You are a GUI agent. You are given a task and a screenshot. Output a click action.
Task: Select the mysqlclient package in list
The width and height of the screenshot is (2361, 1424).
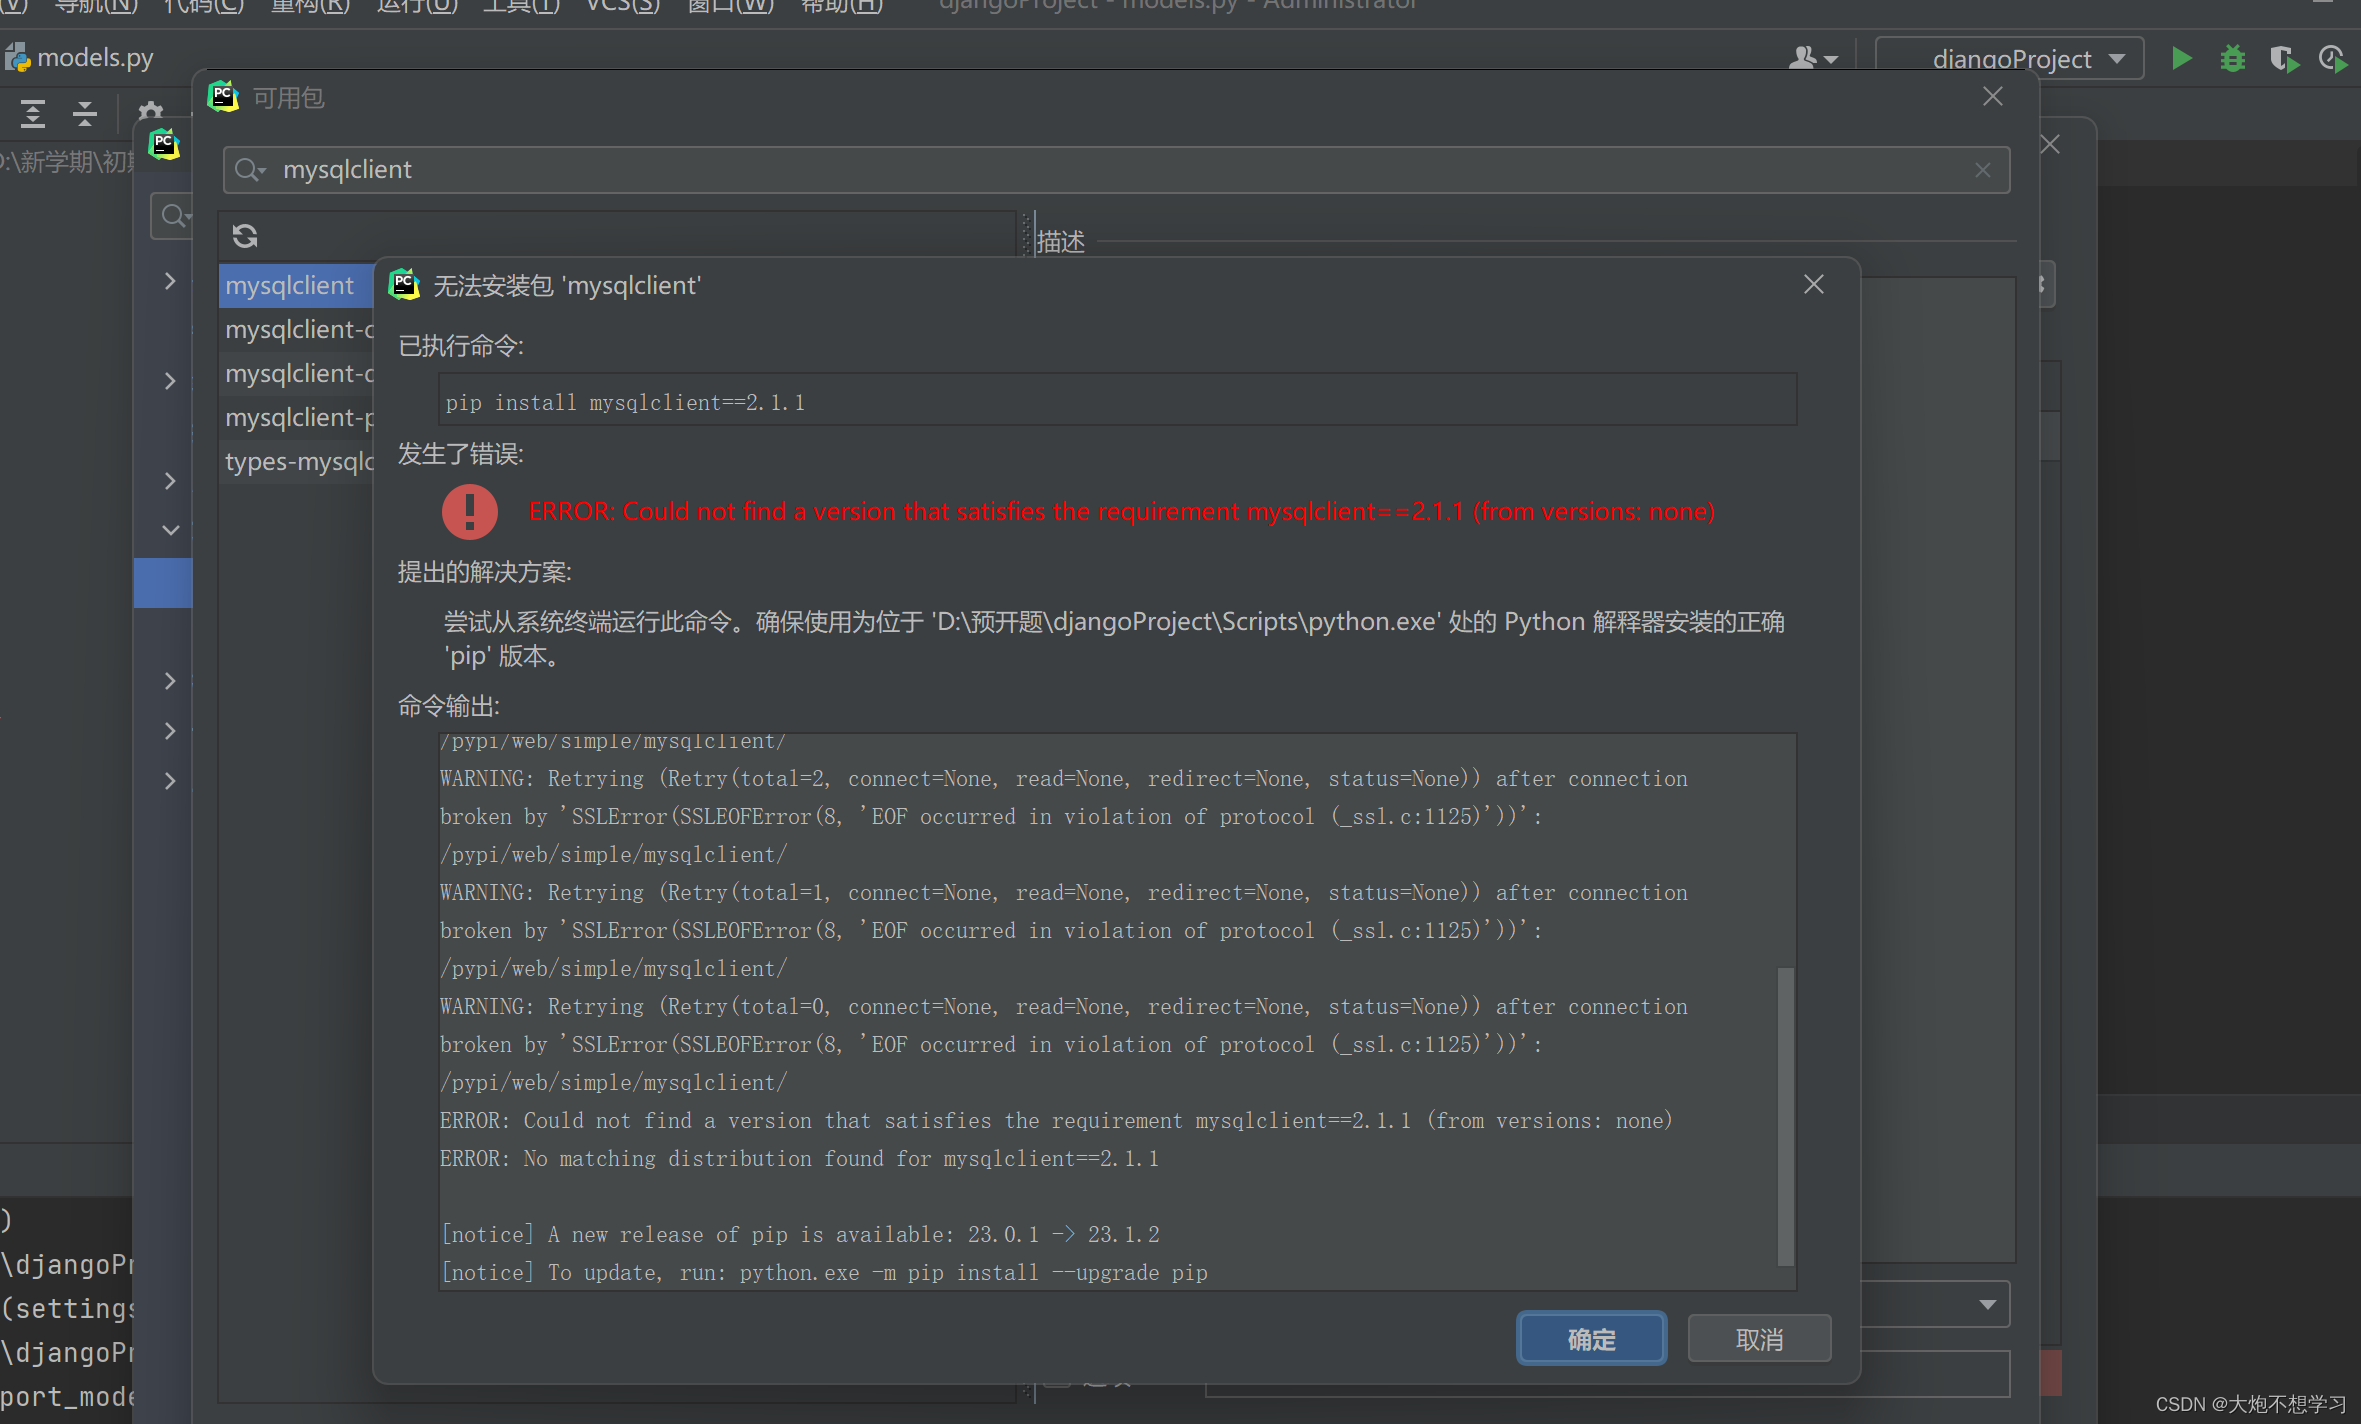pyautogui.click(x=296, y=285)
